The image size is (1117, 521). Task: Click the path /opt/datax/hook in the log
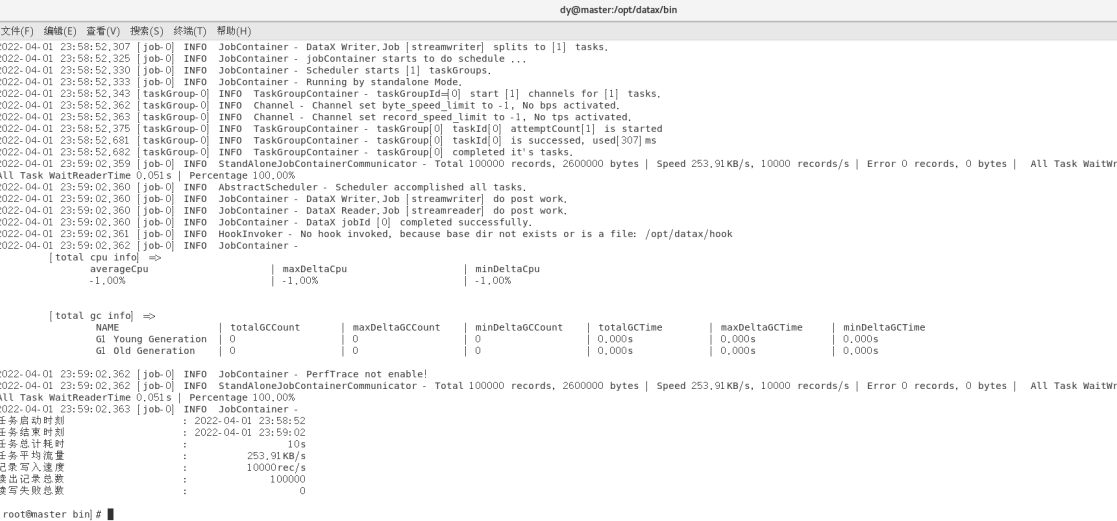tap(688, 234)
